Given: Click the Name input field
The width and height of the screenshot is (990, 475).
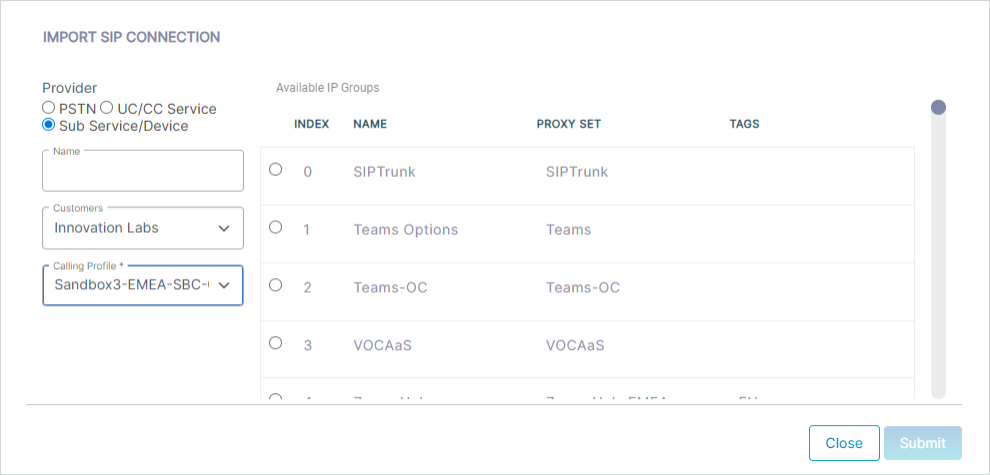Looking at the screenshot, I should click(x=143, y=171).
